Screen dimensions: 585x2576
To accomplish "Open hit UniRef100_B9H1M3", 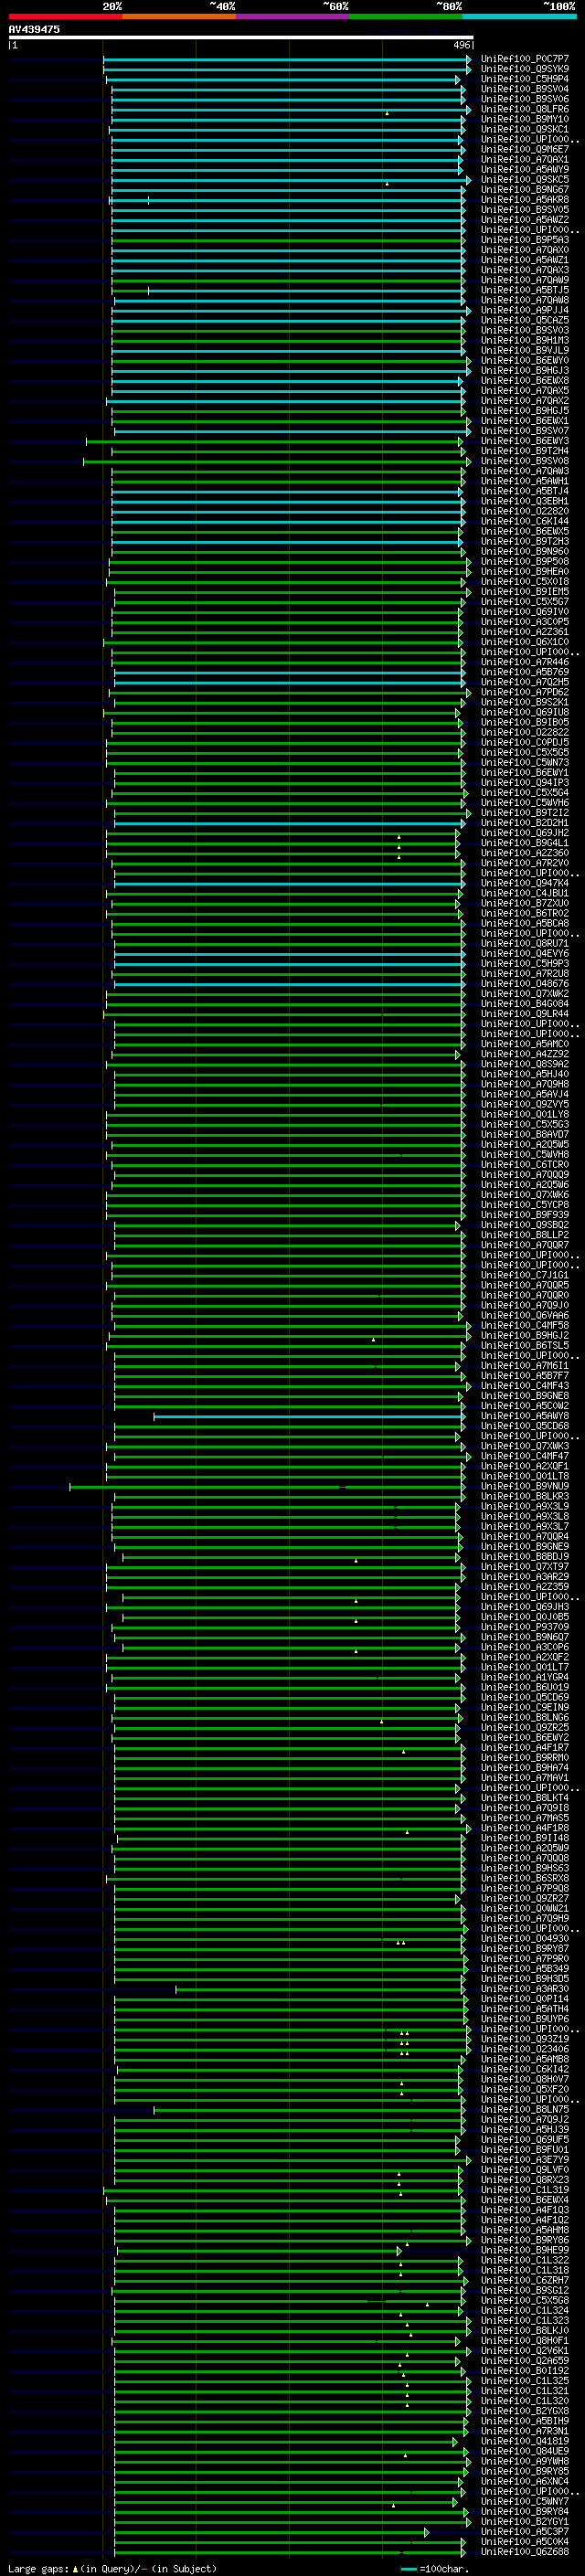I will tap(525, 341).
